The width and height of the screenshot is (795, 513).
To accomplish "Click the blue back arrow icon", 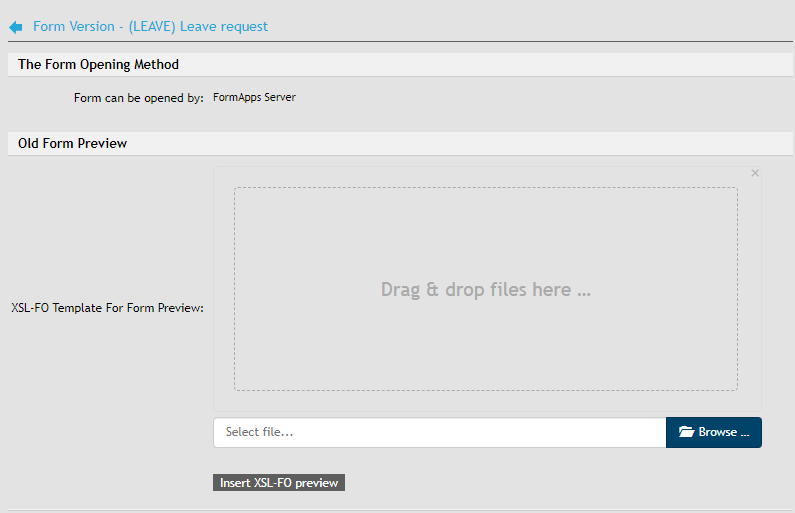I will [15, 27].
